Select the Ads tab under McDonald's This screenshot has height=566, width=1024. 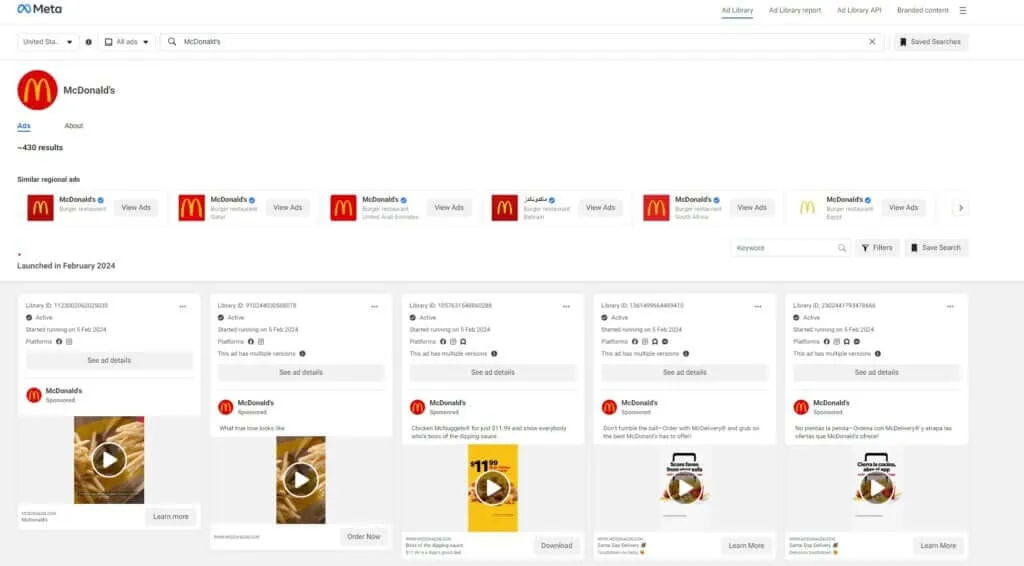24,125
